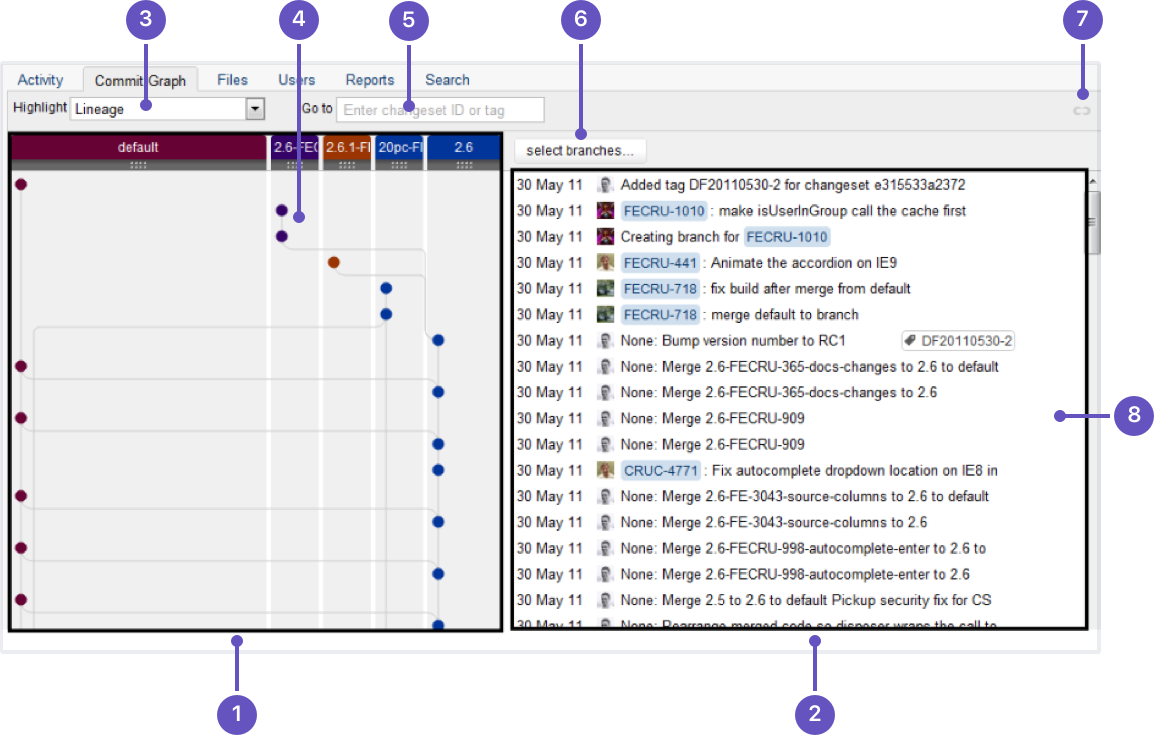This screenshot has width=1154, height=735.
Task: Click the Highlight dropdown arrow button
Action: [255, 109]
